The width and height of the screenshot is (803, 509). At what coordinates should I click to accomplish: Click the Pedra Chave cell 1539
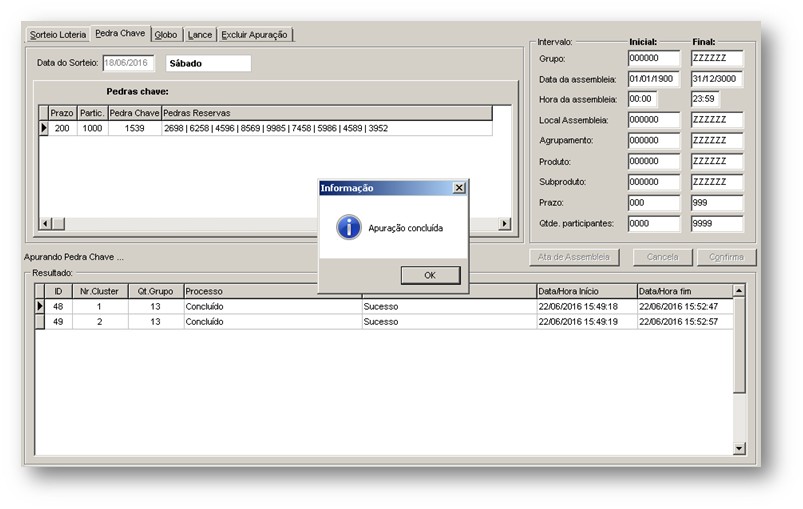(135, 128)
